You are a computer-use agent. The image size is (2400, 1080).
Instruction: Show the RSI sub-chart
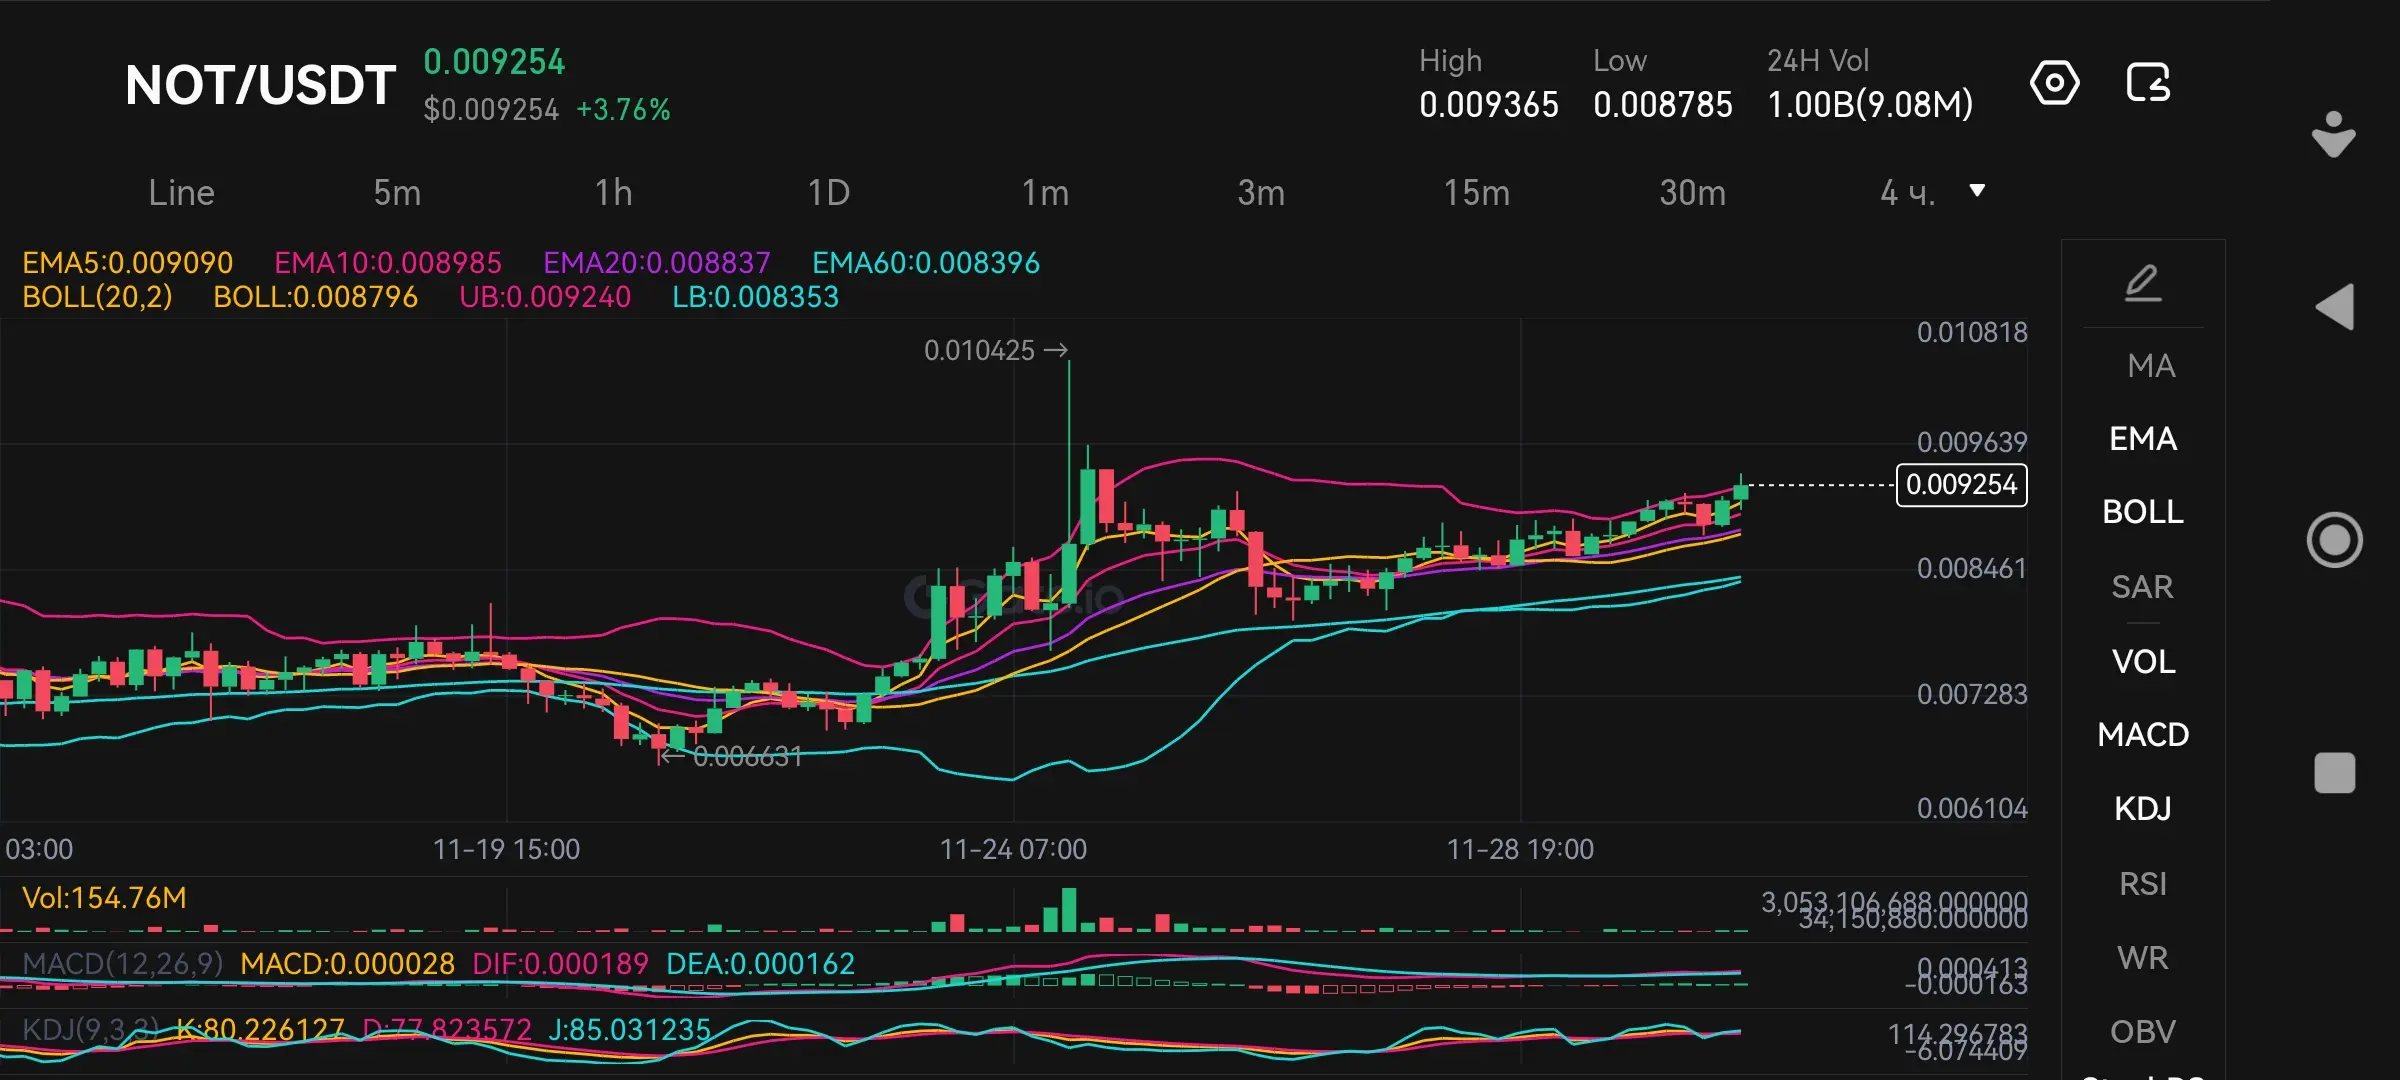tap(2142, 884)
